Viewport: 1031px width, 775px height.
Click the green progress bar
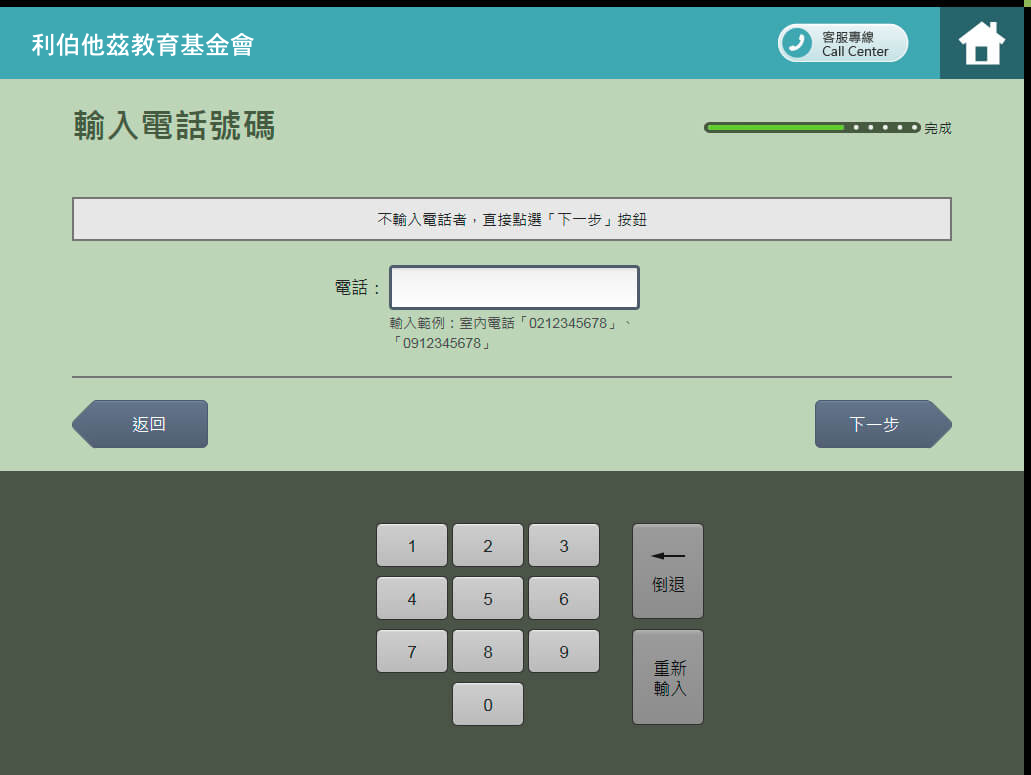click(811, 128)
